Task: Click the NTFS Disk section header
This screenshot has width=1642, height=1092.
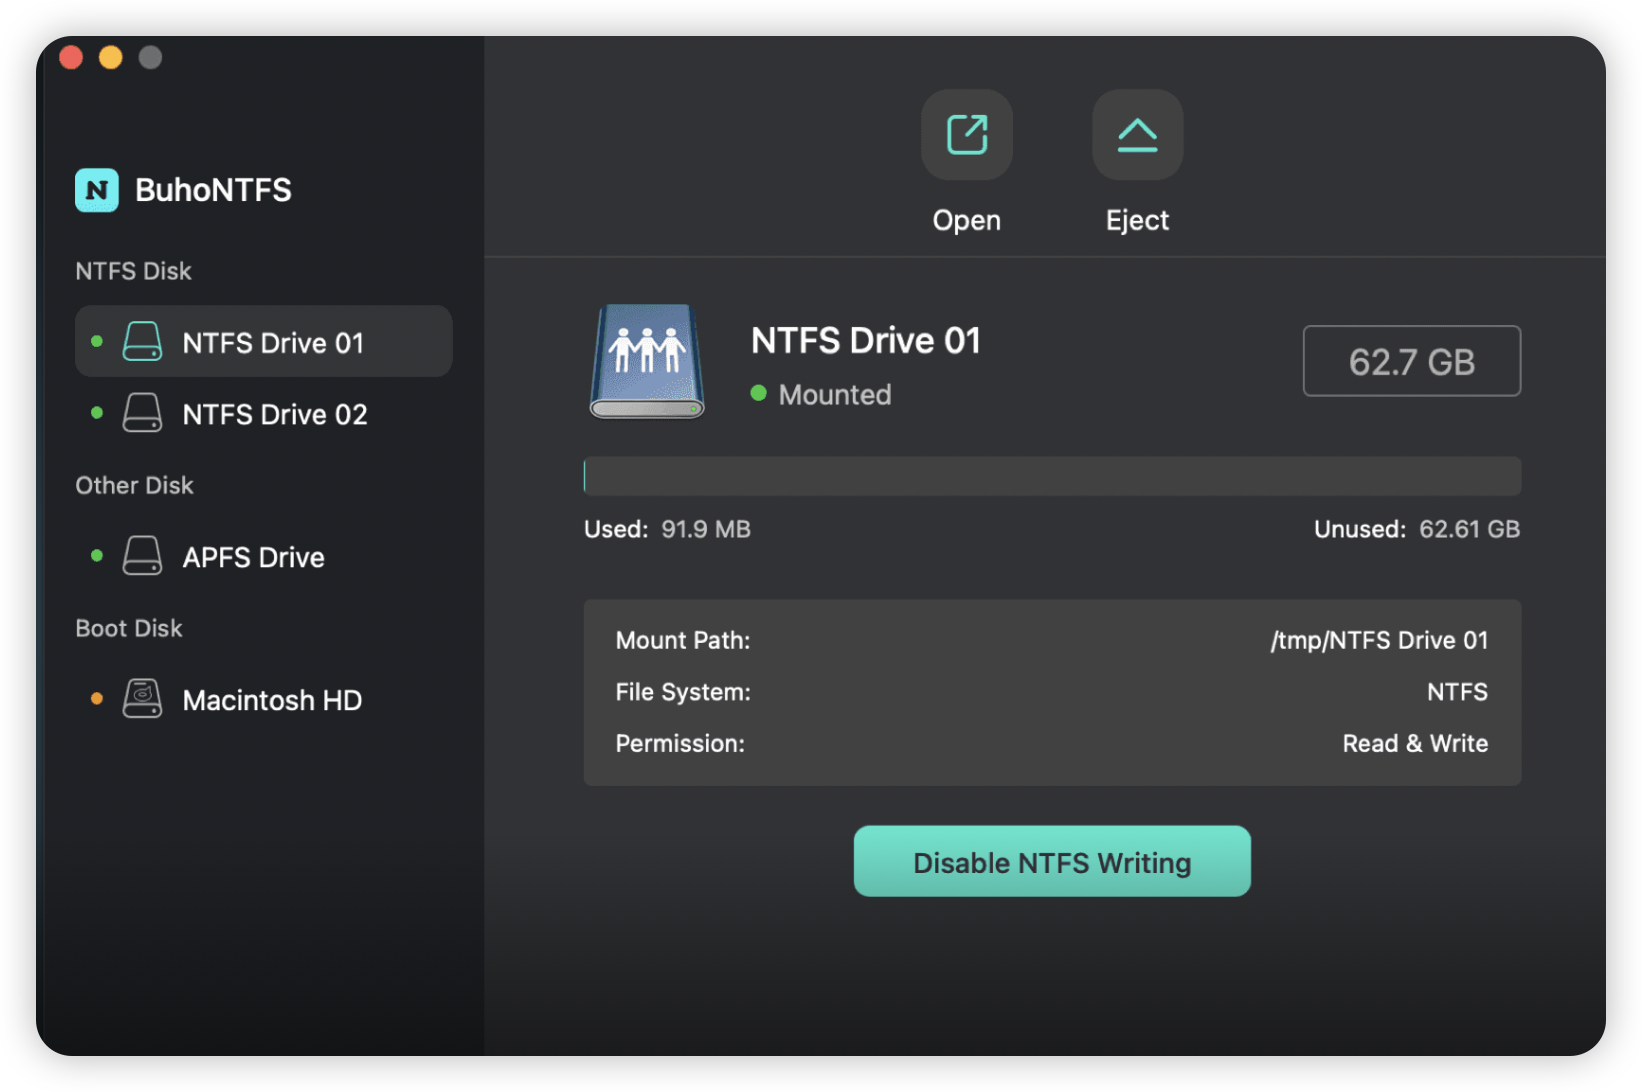Action: pyautogui.click(x=133, y=271)
